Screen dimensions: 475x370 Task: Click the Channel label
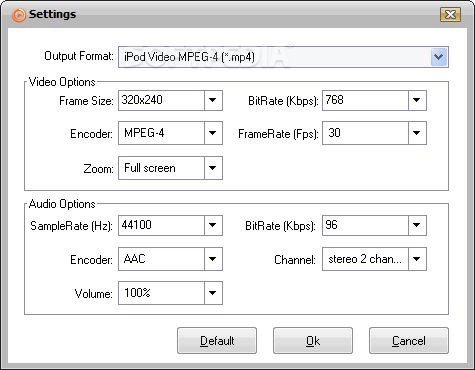295,260
